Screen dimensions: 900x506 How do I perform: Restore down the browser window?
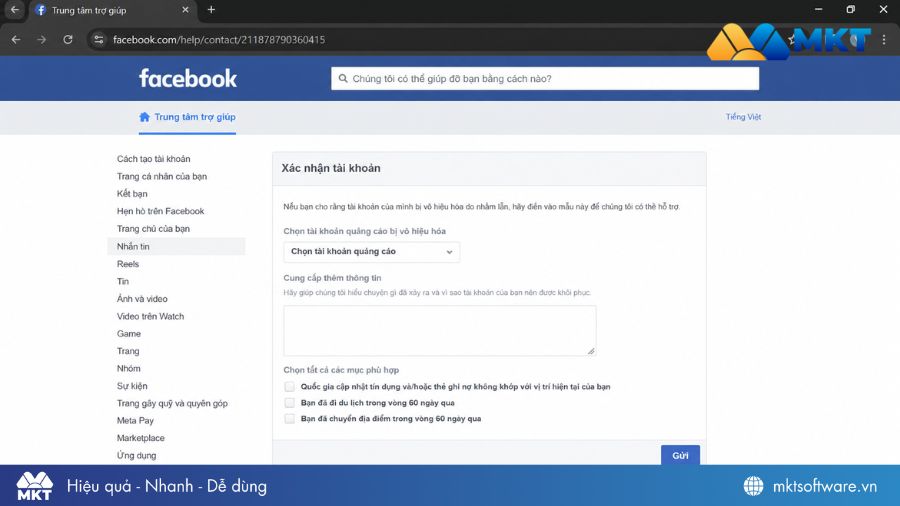[851, 10]
